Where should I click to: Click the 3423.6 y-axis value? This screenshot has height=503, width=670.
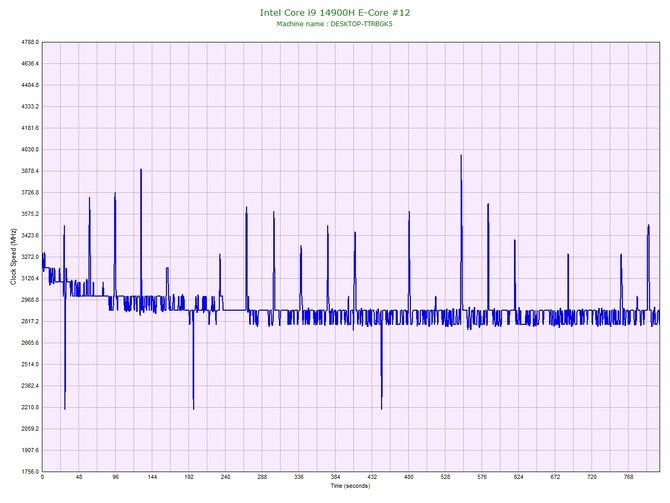point(30,235)
